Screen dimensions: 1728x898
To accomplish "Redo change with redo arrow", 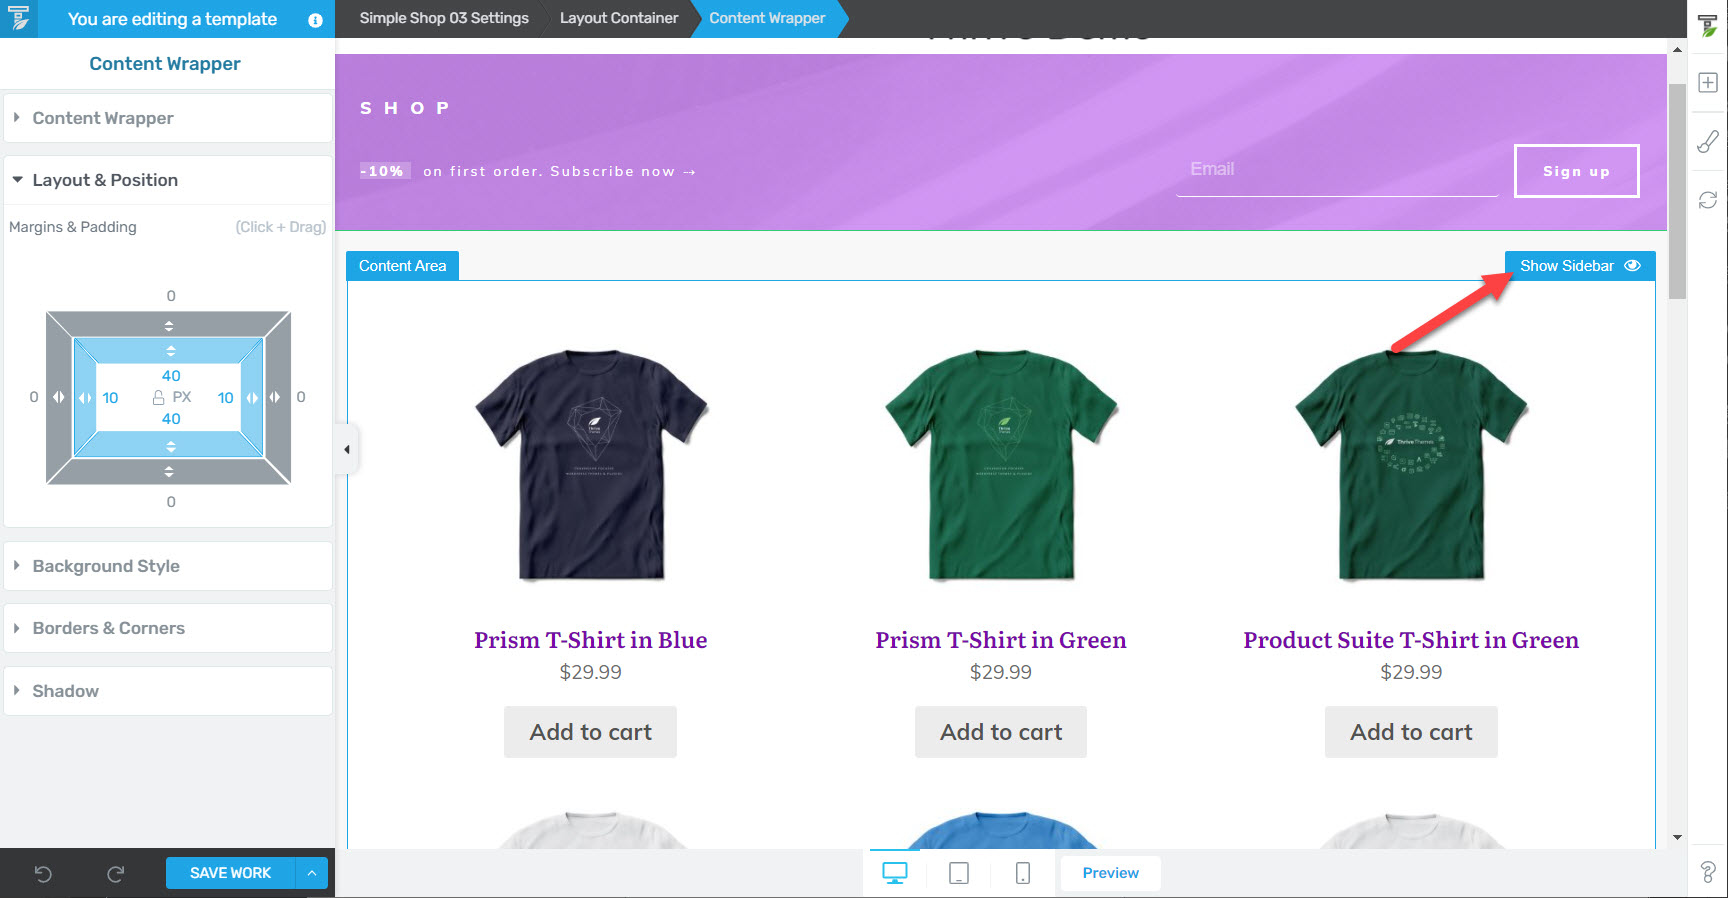I will [115, 873].
